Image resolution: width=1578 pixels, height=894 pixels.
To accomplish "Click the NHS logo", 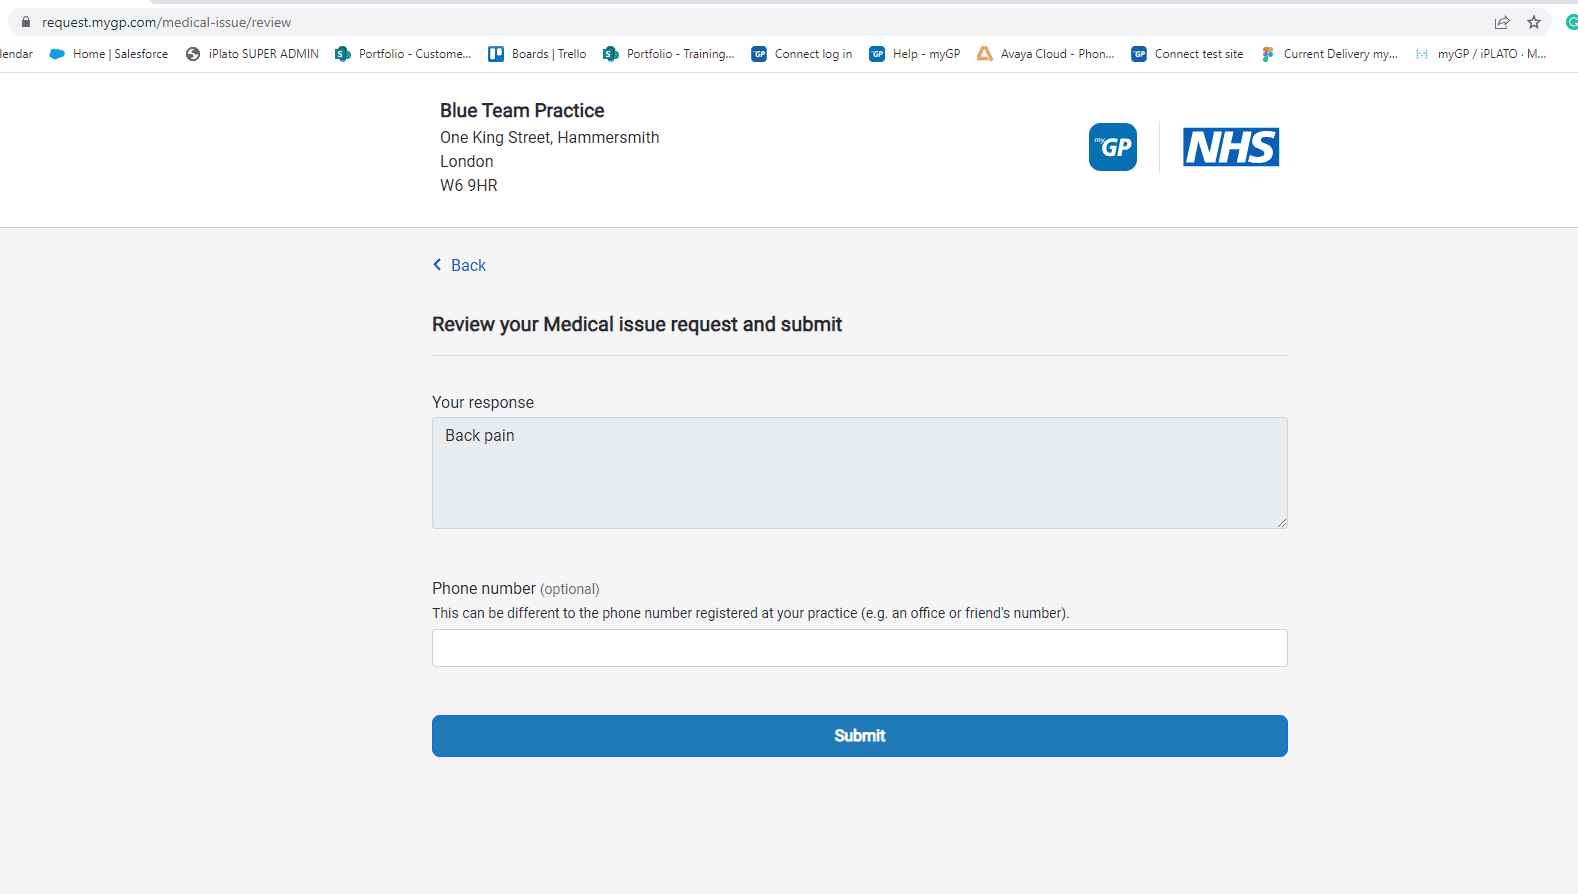I will click(x=1230, y=147).
